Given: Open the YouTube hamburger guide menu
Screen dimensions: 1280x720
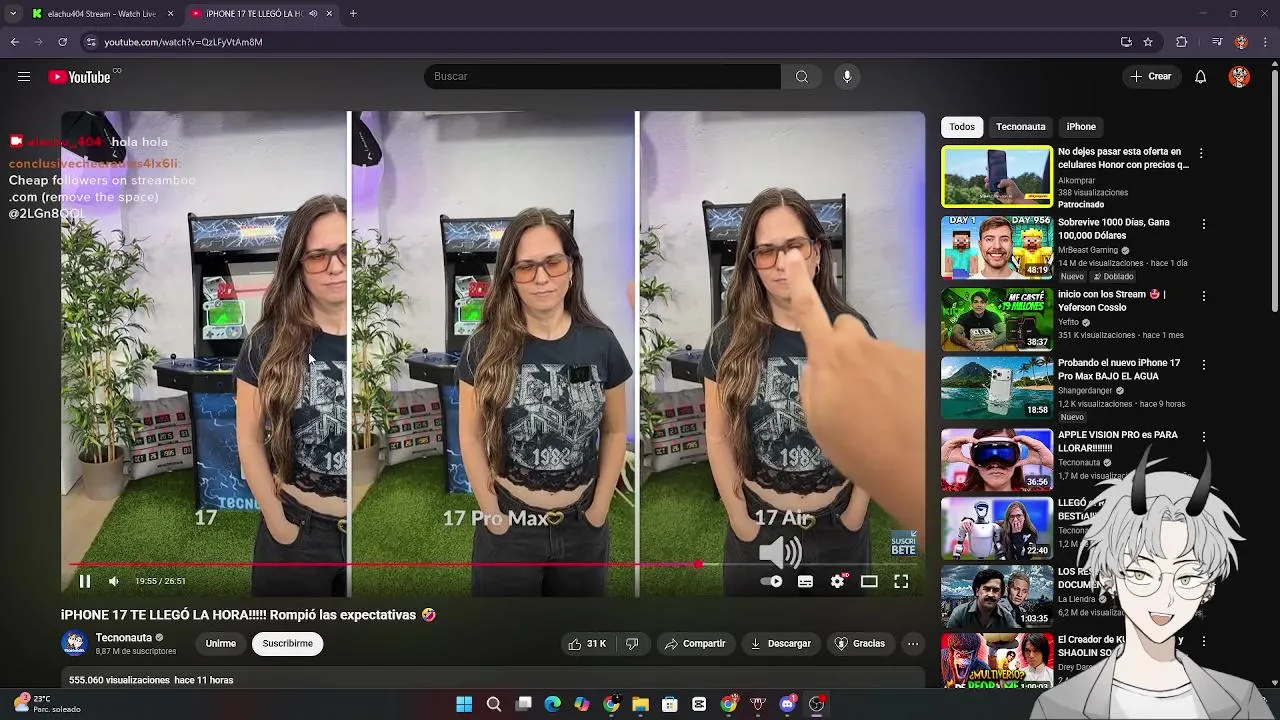Looking at the screenshot, I should 24,77.
